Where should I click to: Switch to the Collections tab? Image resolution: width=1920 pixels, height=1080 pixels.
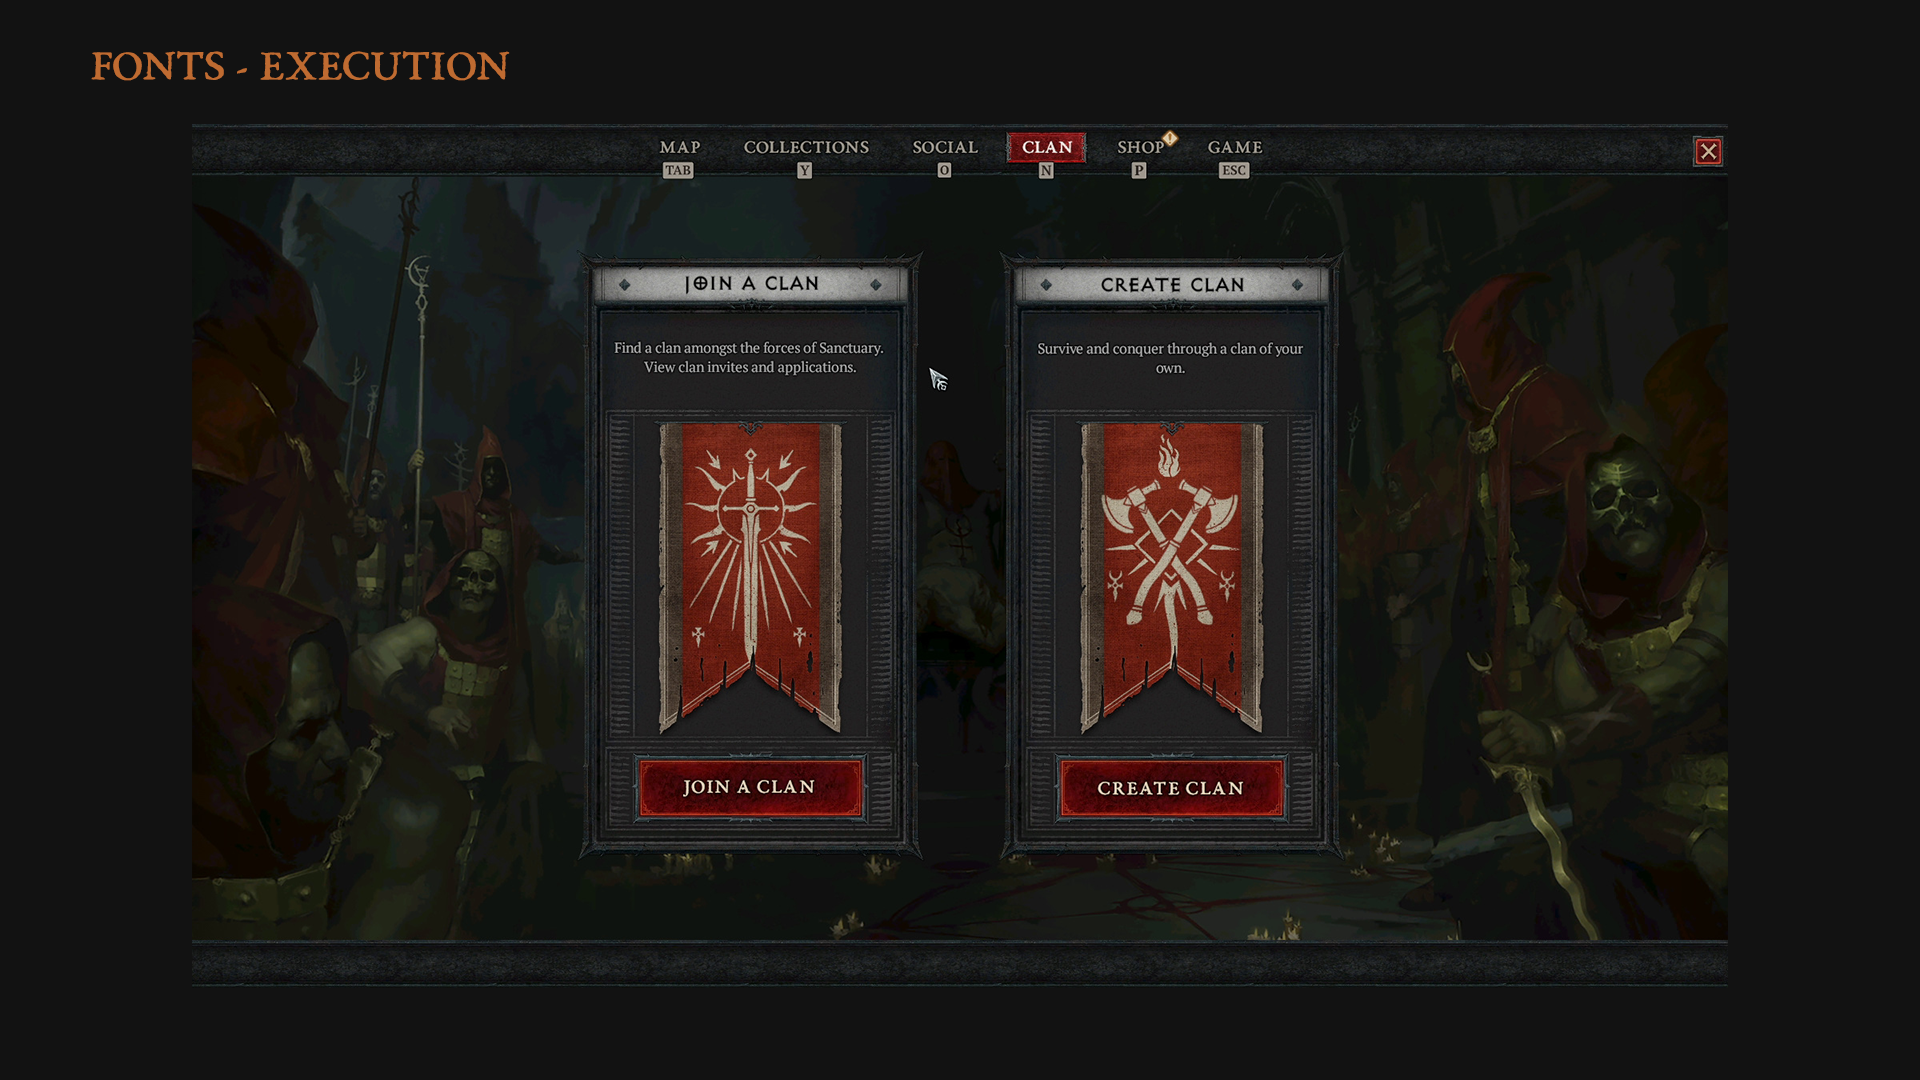coord(806,147)
